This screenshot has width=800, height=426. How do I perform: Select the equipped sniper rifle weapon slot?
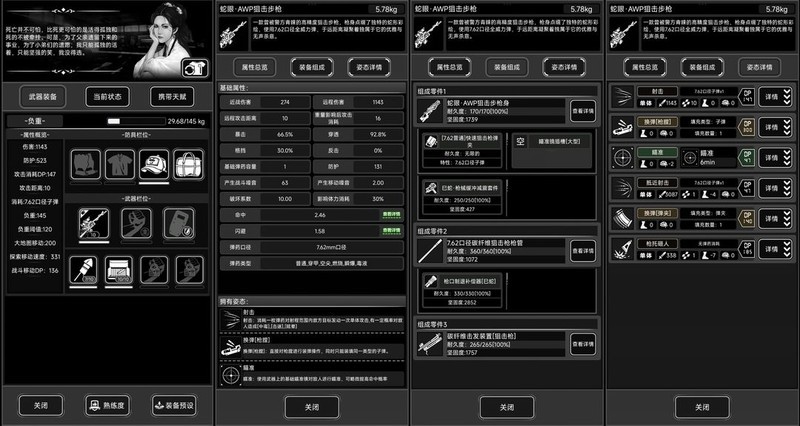[x=94, y=223]
